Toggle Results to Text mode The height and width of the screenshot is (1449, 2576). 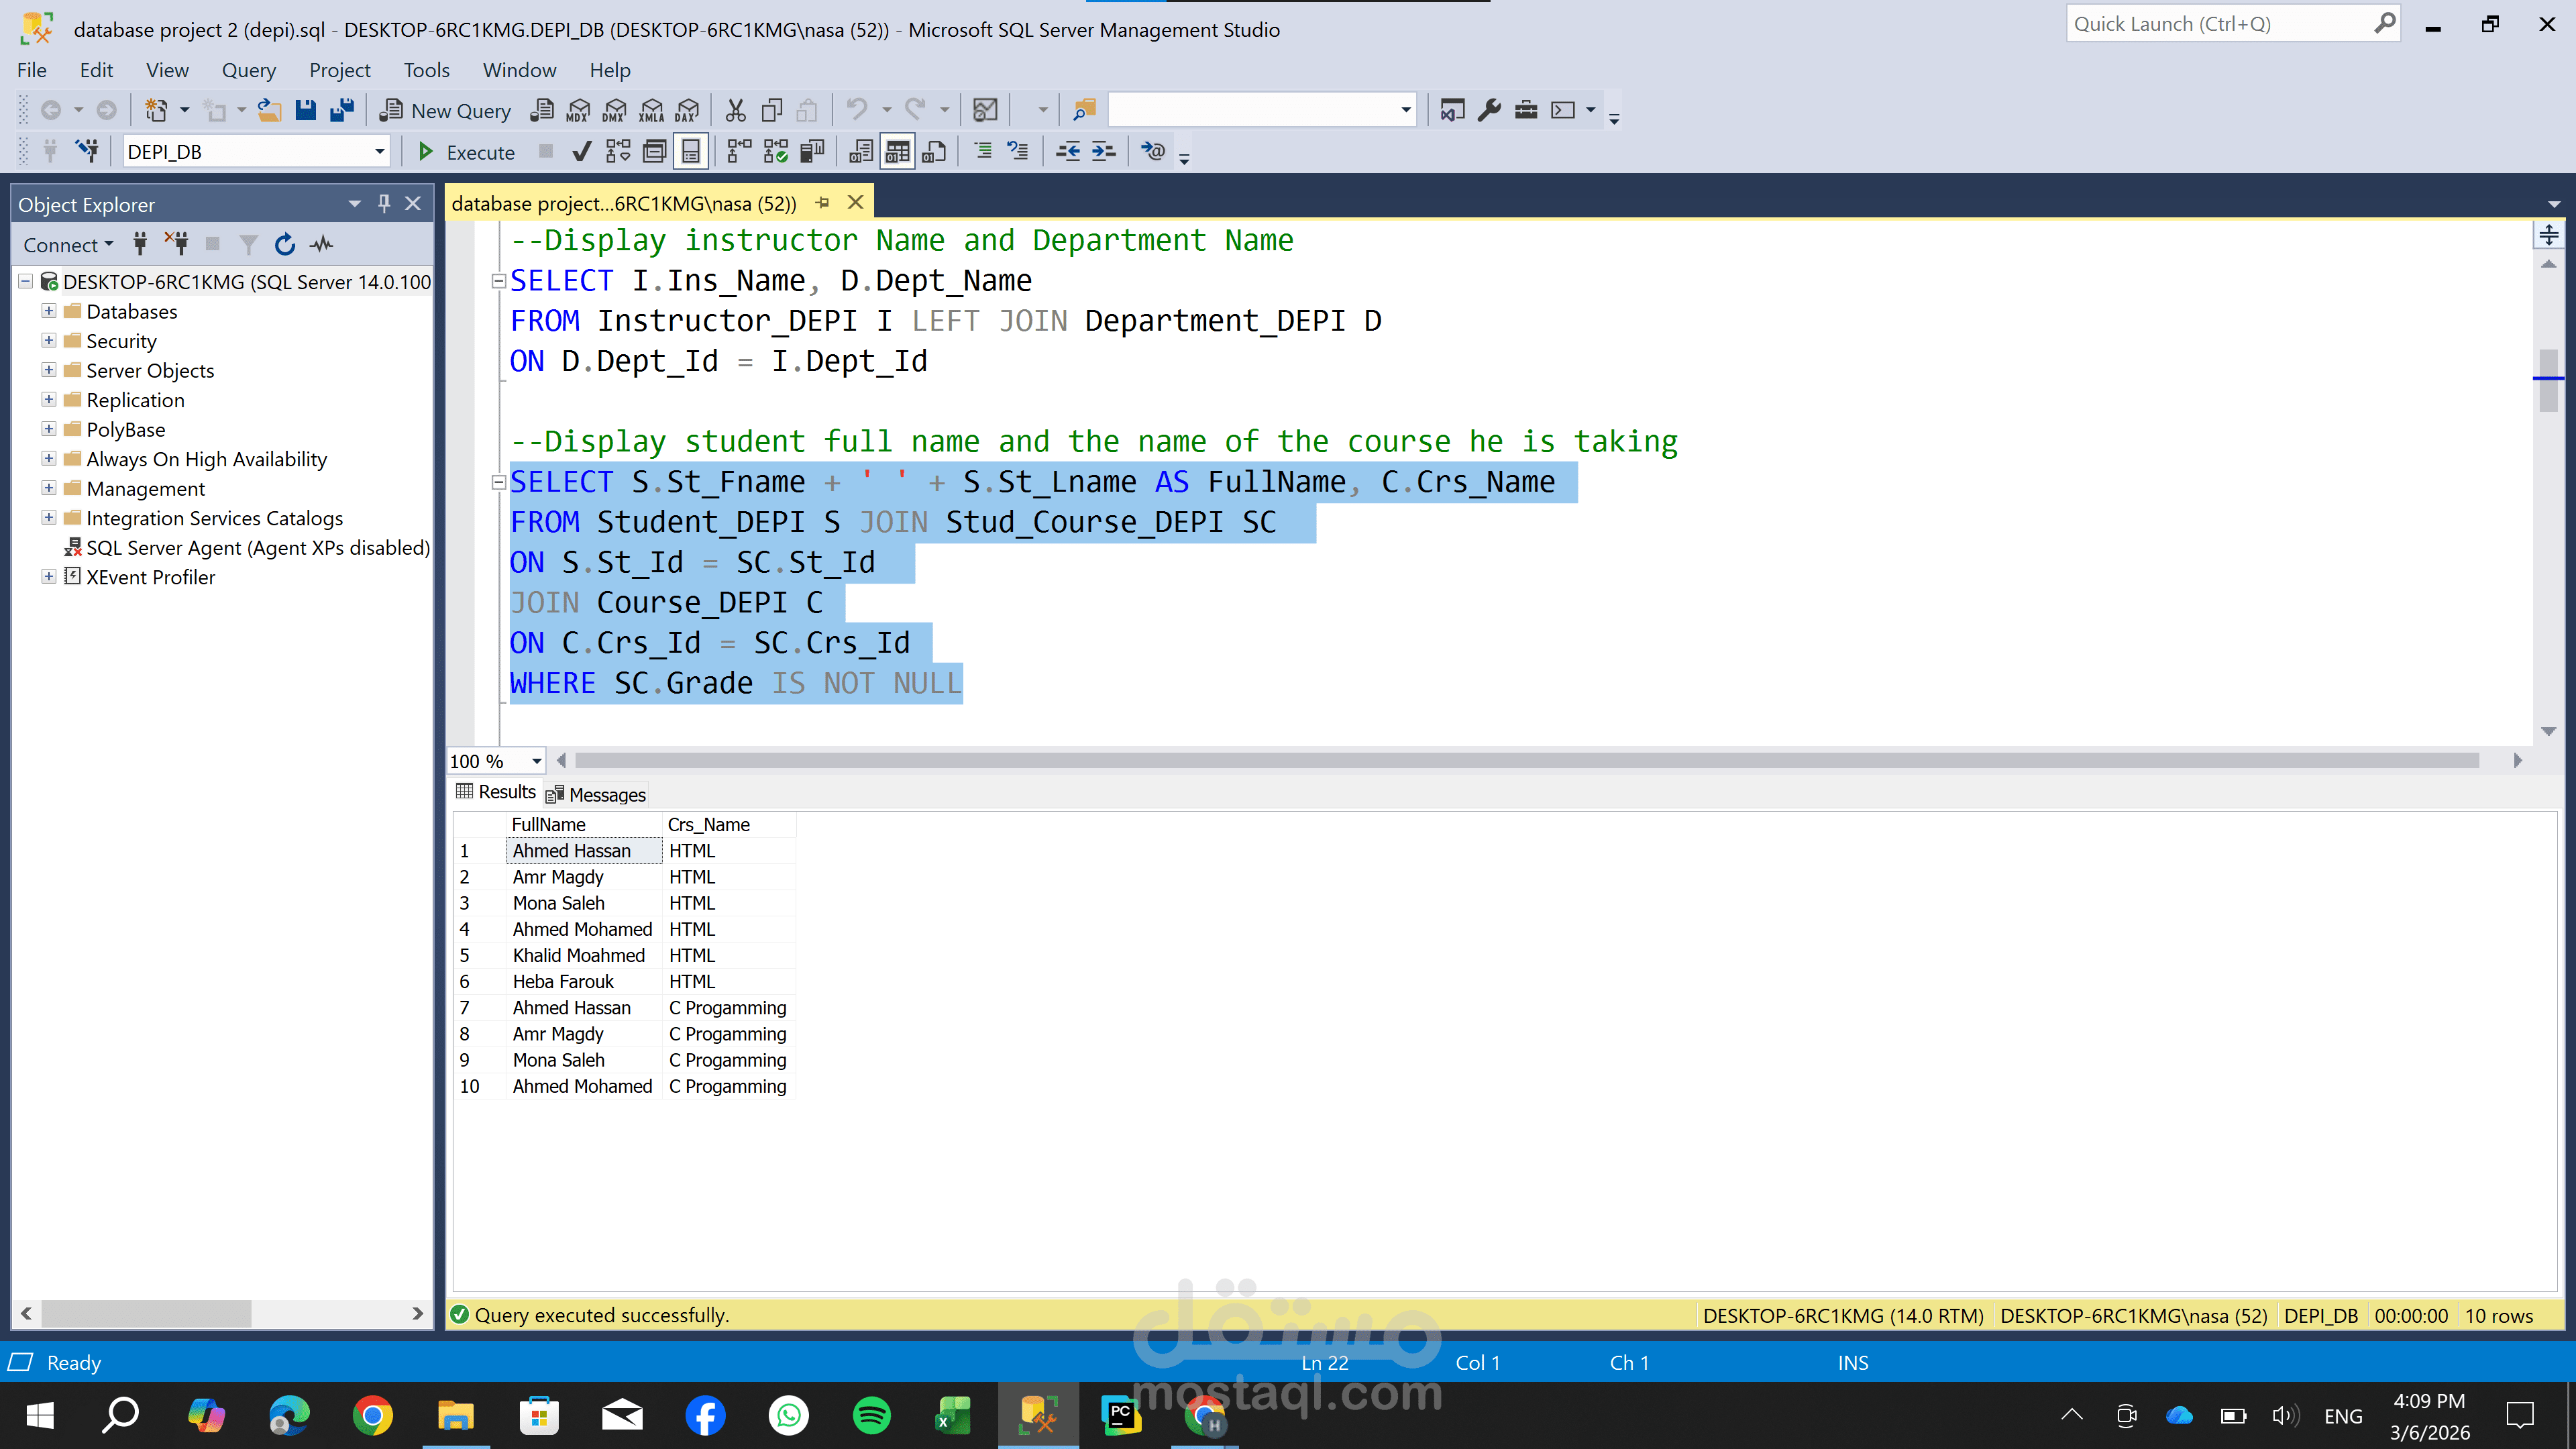(x=861, y=152)
